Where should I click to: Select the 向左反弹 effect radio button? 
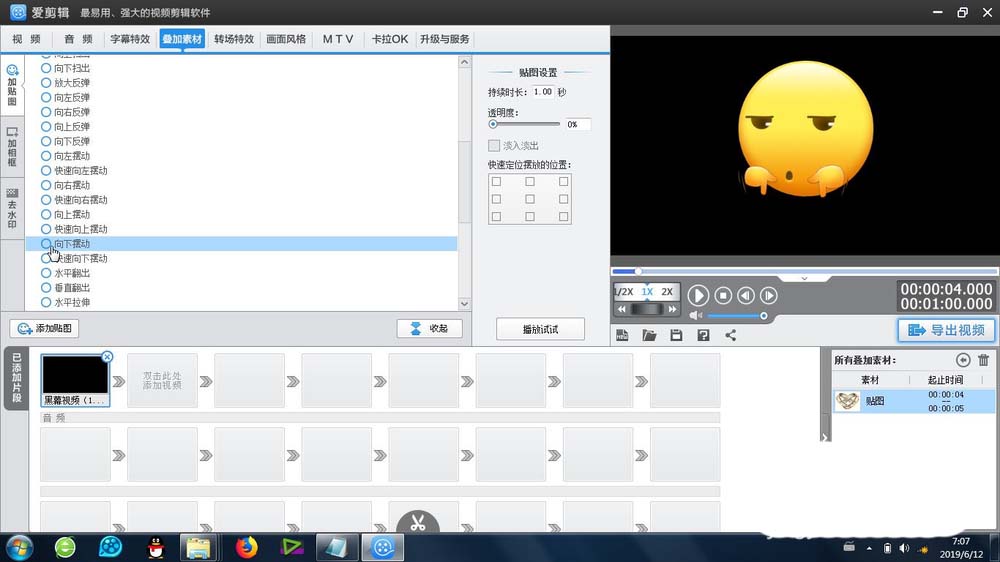coord(46,97)
